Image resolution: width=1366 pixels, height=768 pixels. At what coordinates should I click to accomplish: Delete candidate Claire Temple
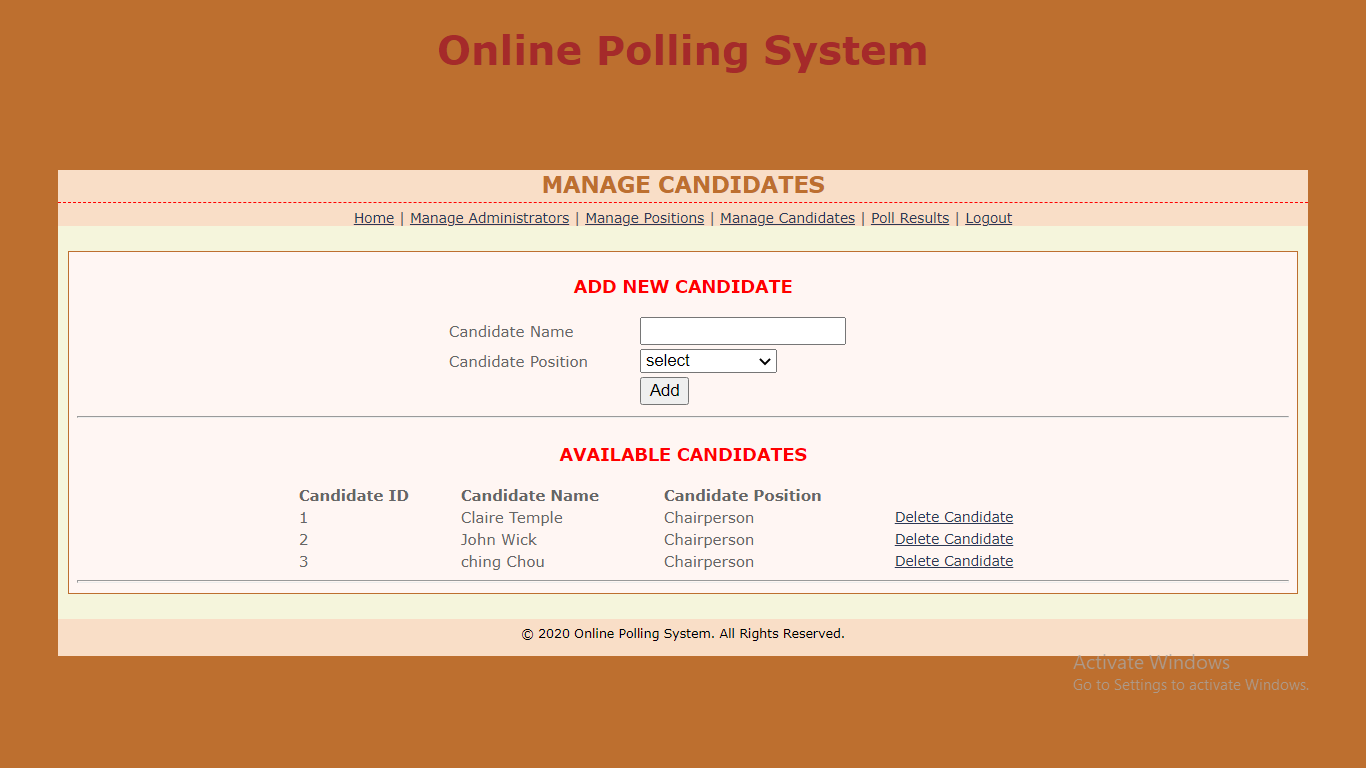pyautogui.click(x=954, y=517)
